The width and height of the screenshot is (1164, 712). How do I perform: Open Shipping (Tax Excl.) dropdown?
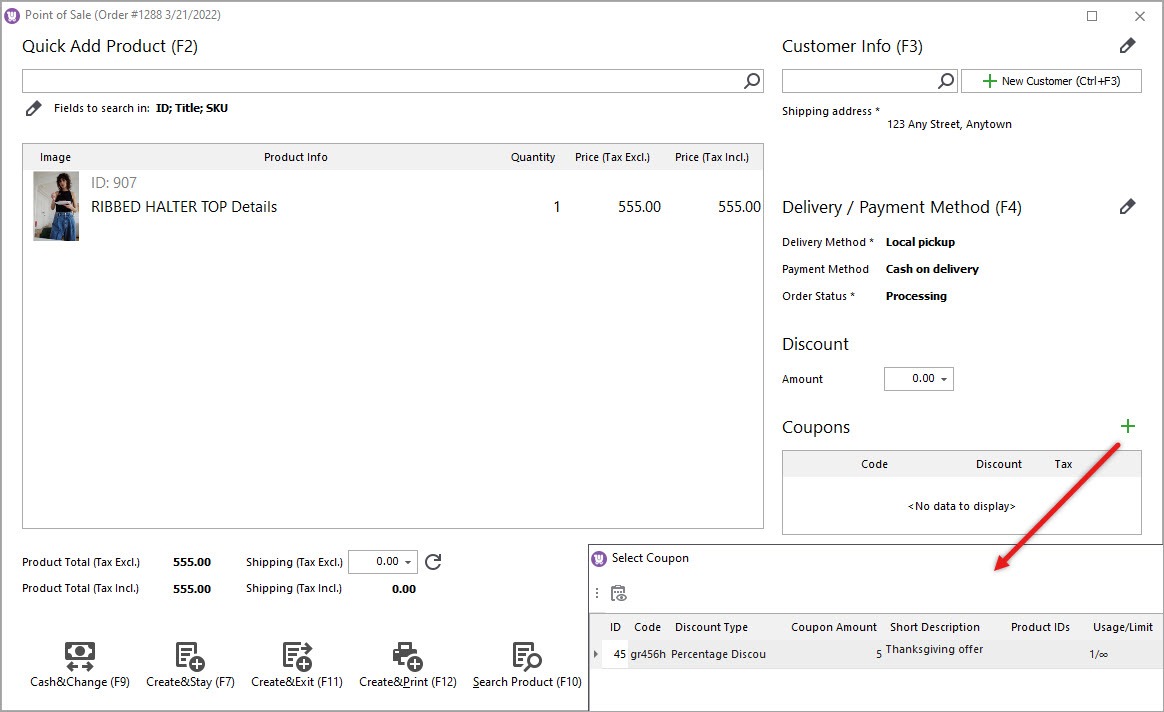pyautogui.click(x=408, y=562)
